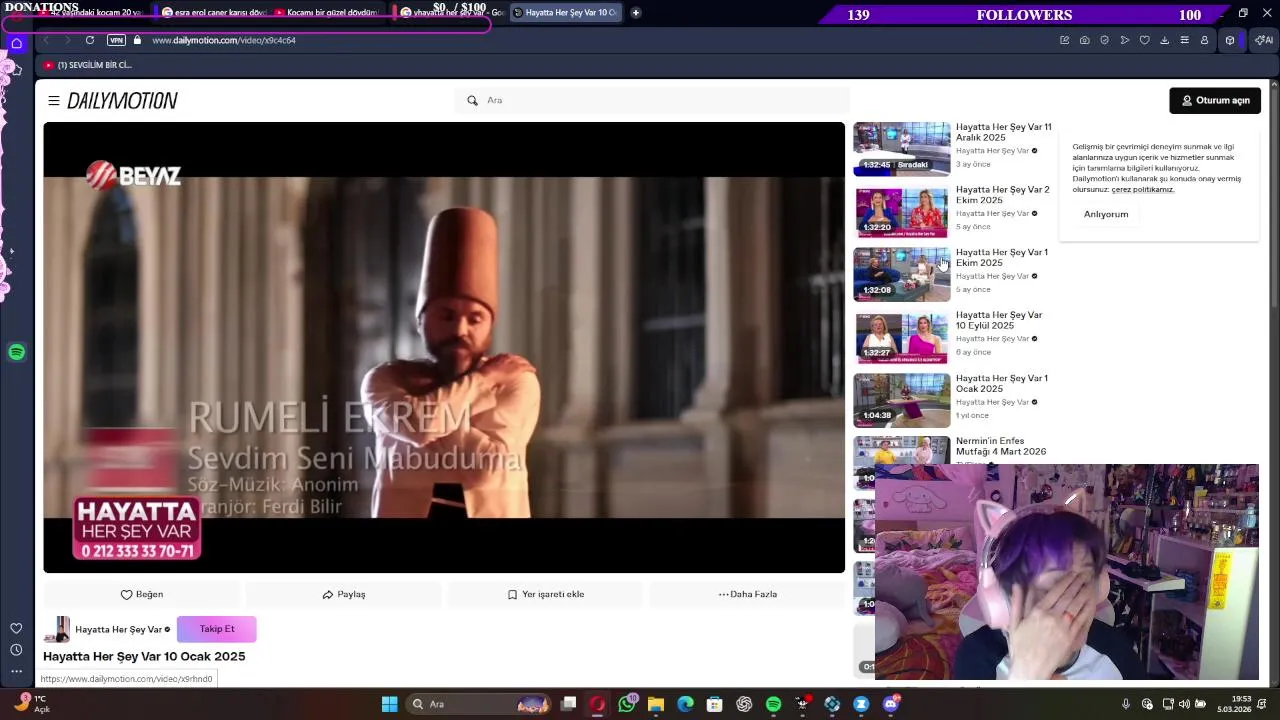This screenshot has height=720, width=1280.
Task: Toggle the browser VPN badge
Action: pyautogui.click(x=116, y=40)
